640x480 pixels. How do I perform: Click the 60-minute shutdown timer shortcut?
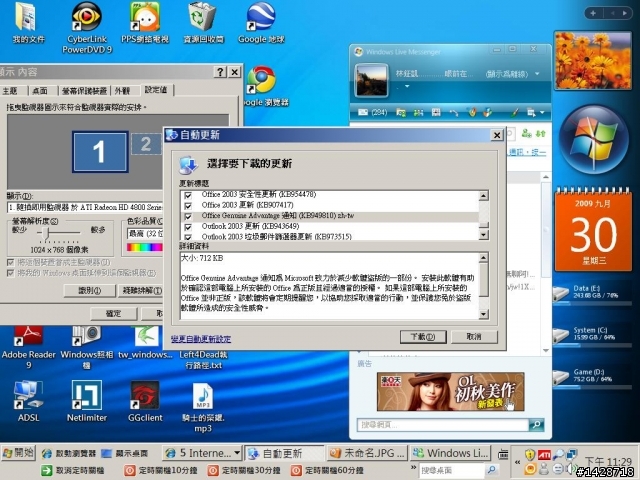328,471
